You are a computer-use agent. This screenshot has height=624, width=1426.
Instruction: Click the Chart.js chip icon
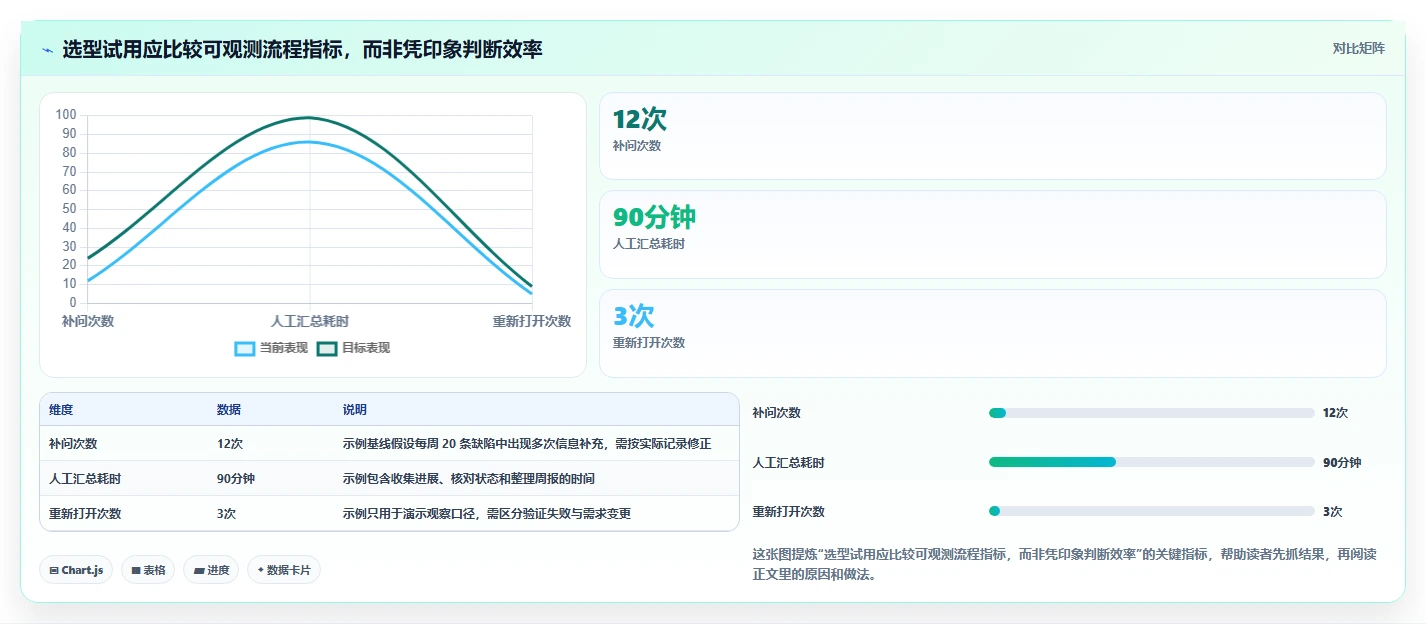click(54, 570)
